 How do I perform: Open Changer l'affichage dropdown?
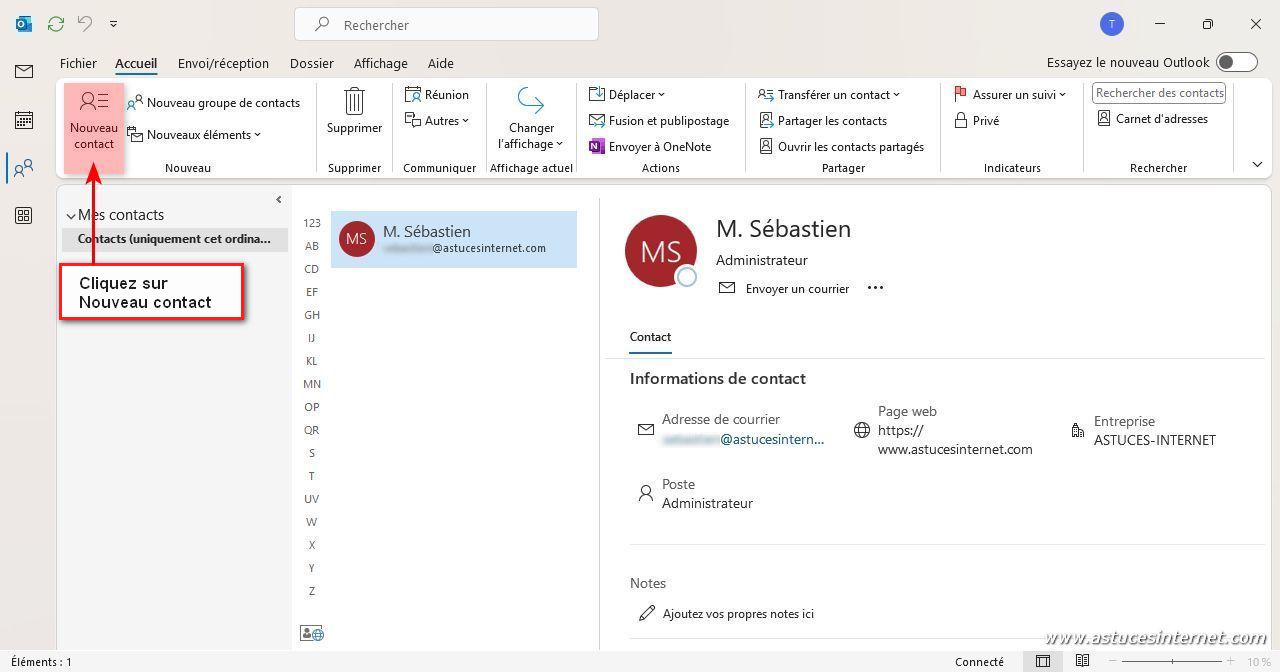coord(531,120)
